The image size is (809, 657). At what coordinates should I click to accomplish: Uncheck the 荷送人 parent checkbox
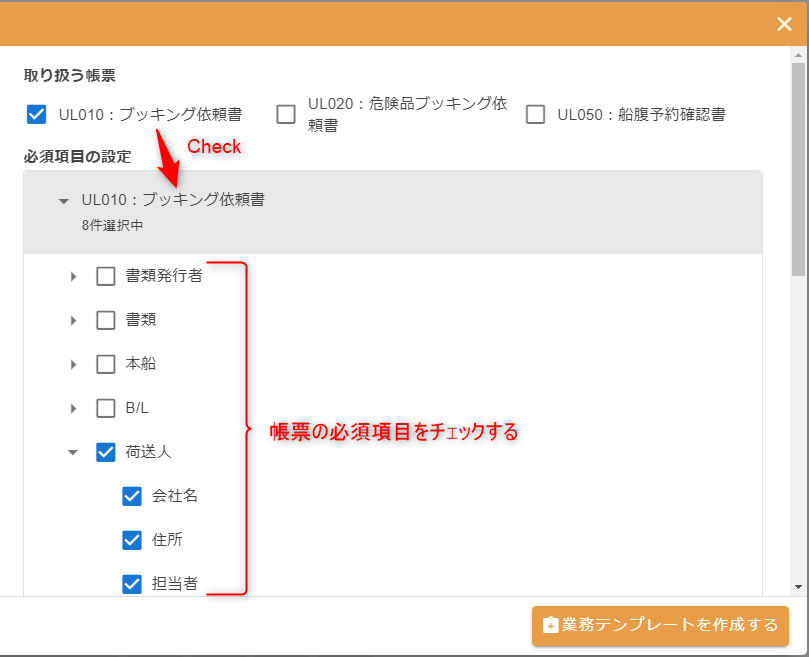tap(106, 452)
